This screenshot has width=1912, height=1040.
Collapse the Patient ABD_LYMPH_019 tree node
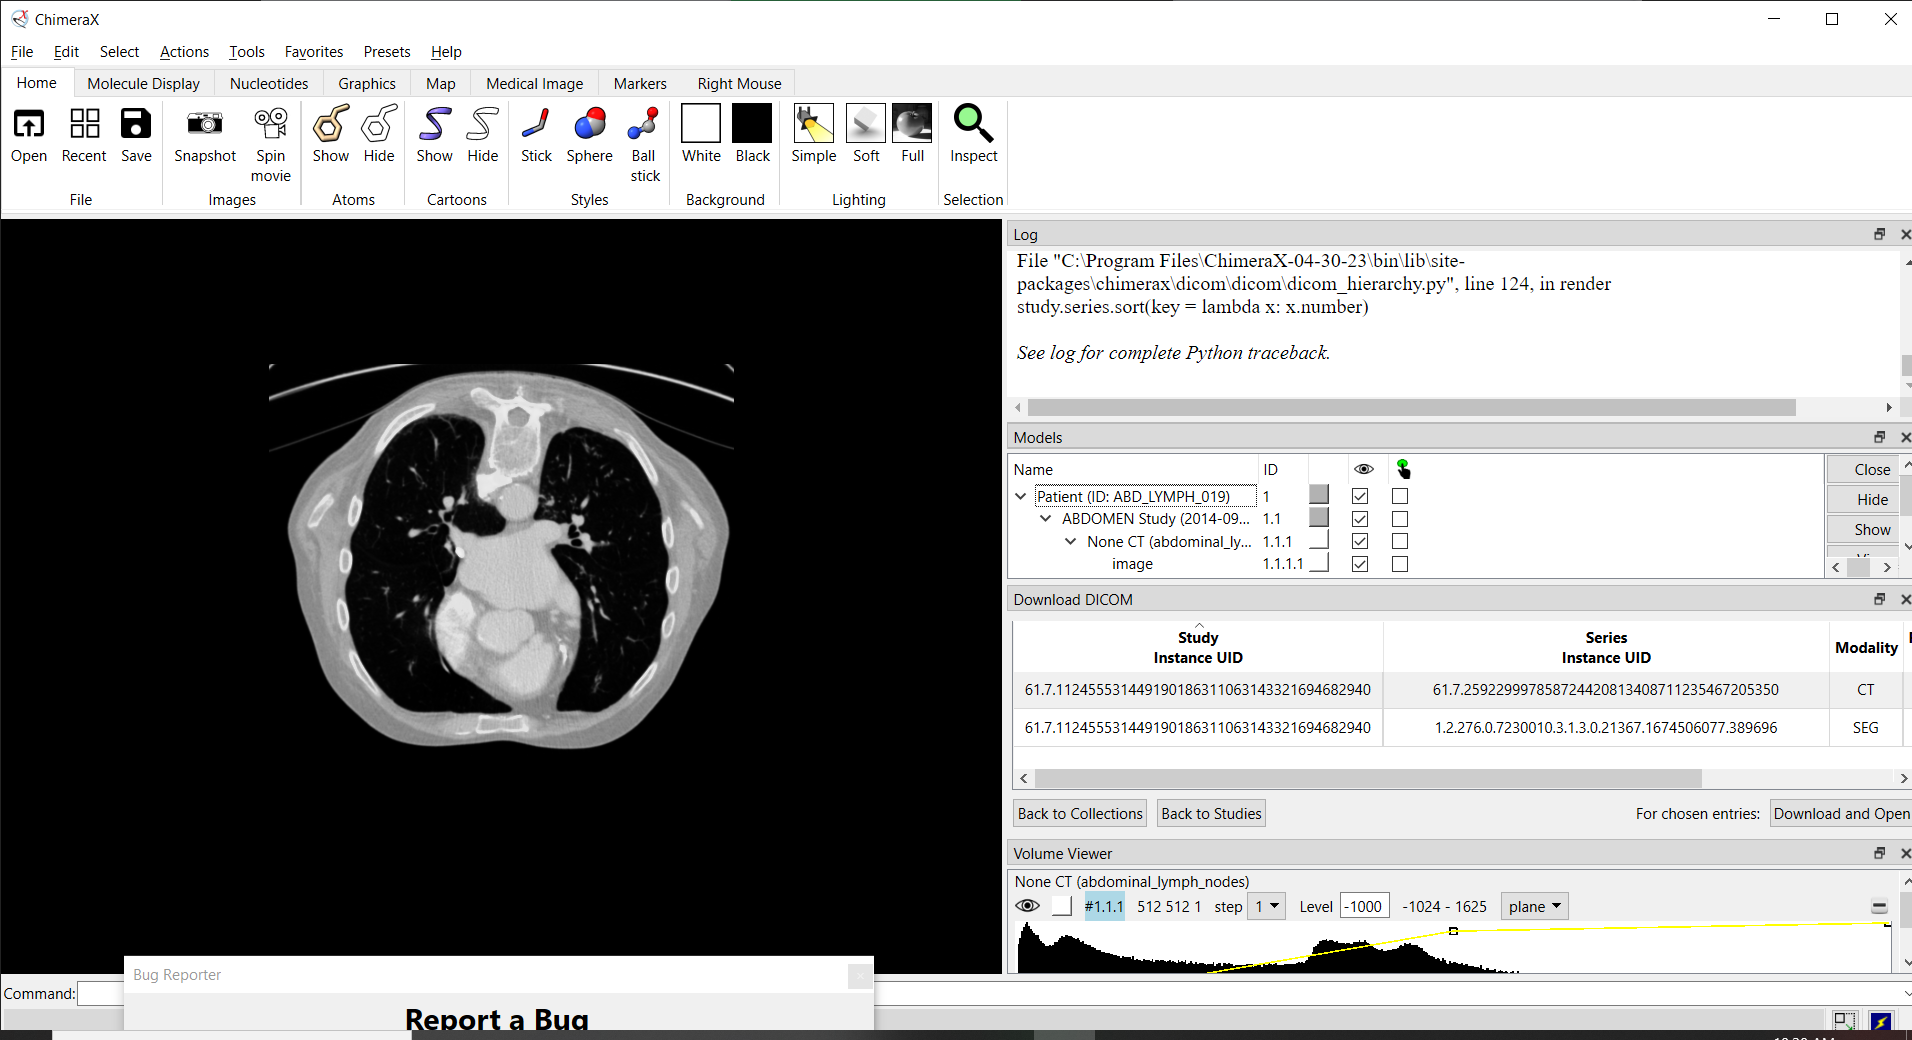(x=1020, y=496)
